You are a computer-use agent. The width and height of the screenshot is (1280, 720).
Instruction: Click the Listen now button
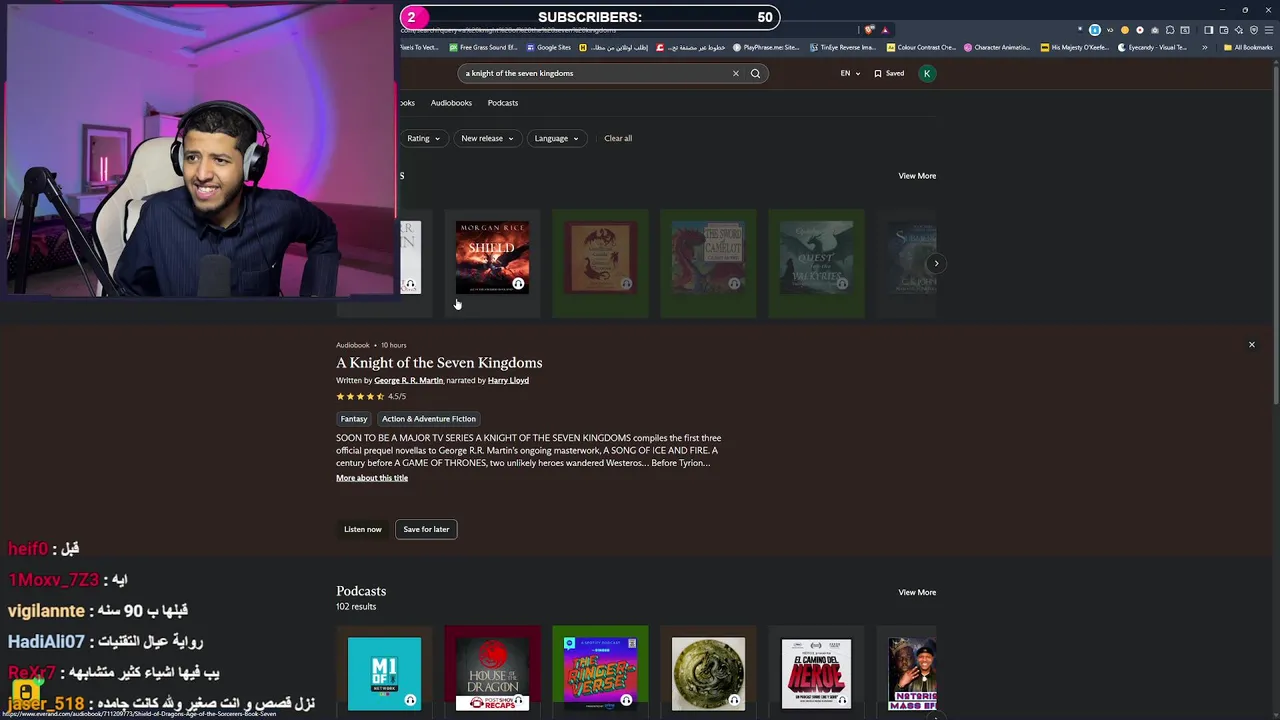coord(363,529)
